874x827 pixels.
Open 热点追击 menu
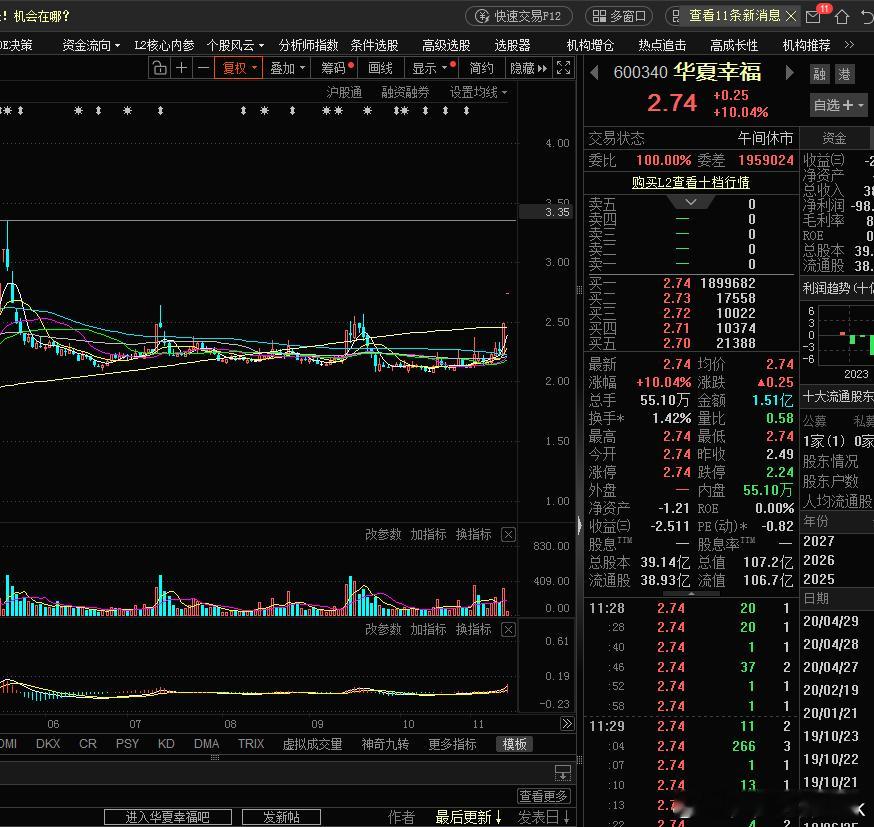click(x=662, y=45)
